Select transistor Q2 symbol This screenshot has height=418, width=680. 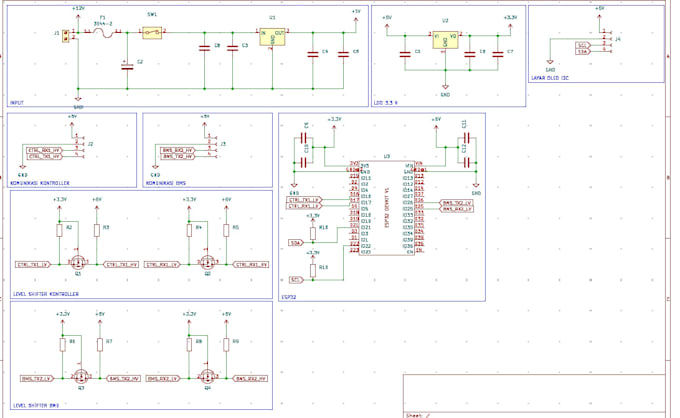pos(207,262)
